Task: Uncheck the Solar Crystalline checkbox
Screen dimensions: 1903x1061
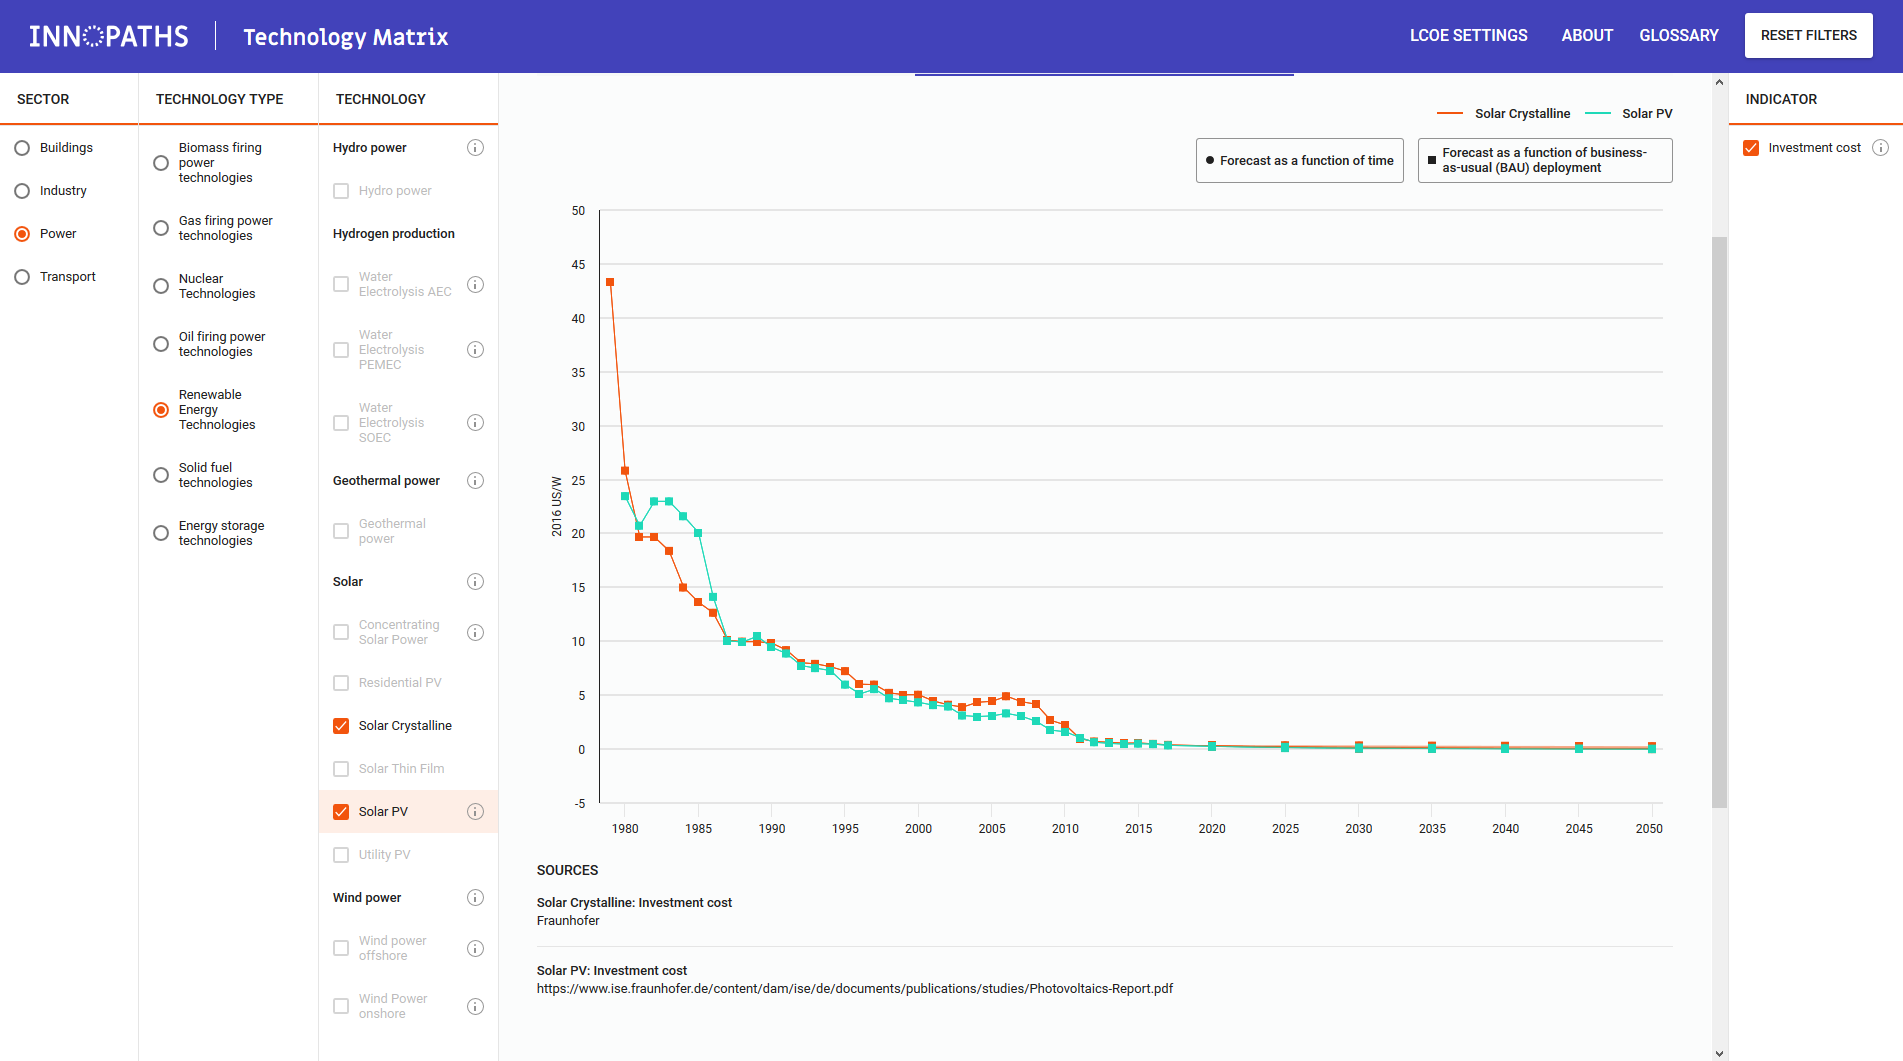Action: (x=341, y=726)
